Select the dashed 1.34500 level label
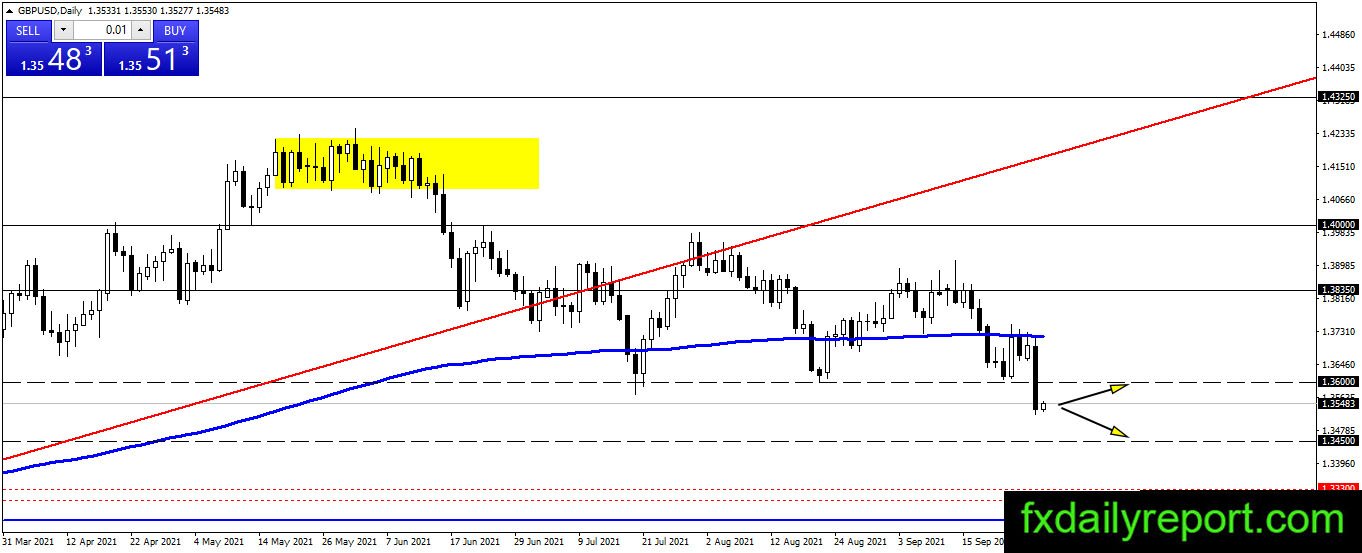 pos(1339,441)
